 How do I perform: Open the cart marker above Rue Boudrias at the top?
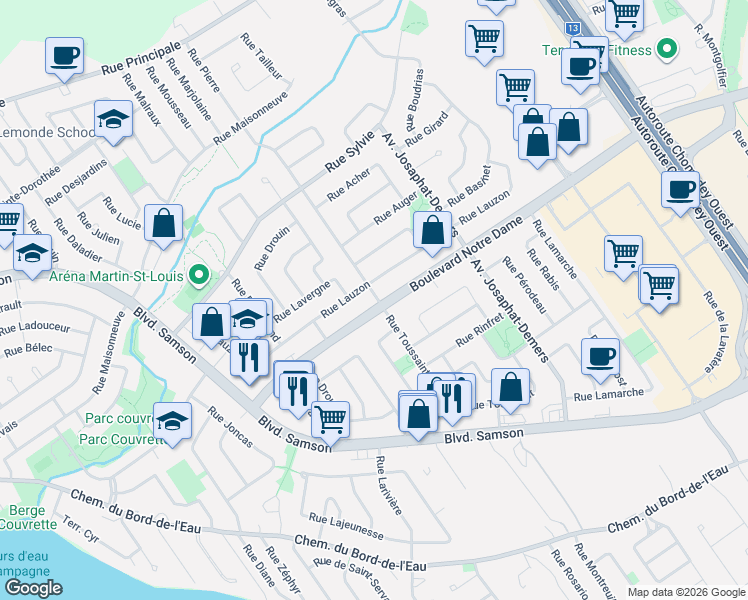tap(484, 39)
